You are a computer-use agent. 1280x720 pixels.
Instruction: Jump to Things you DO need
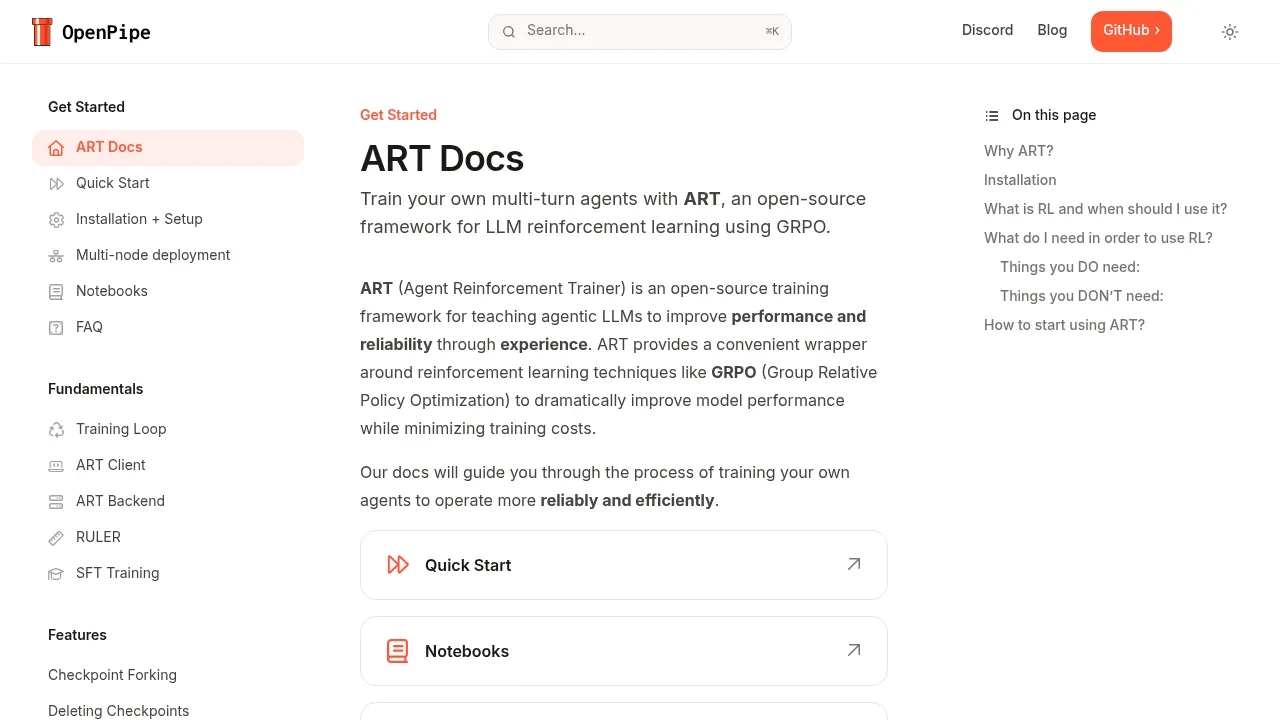coord(1070,267)
